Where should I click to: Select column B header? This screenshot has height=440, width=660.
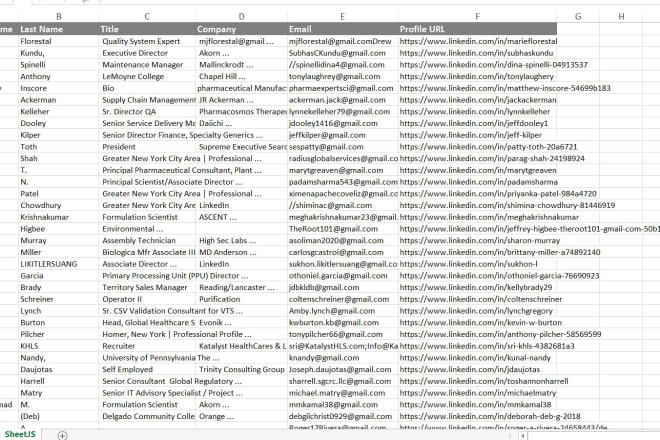pyautogui.click(x=59, y=16)
